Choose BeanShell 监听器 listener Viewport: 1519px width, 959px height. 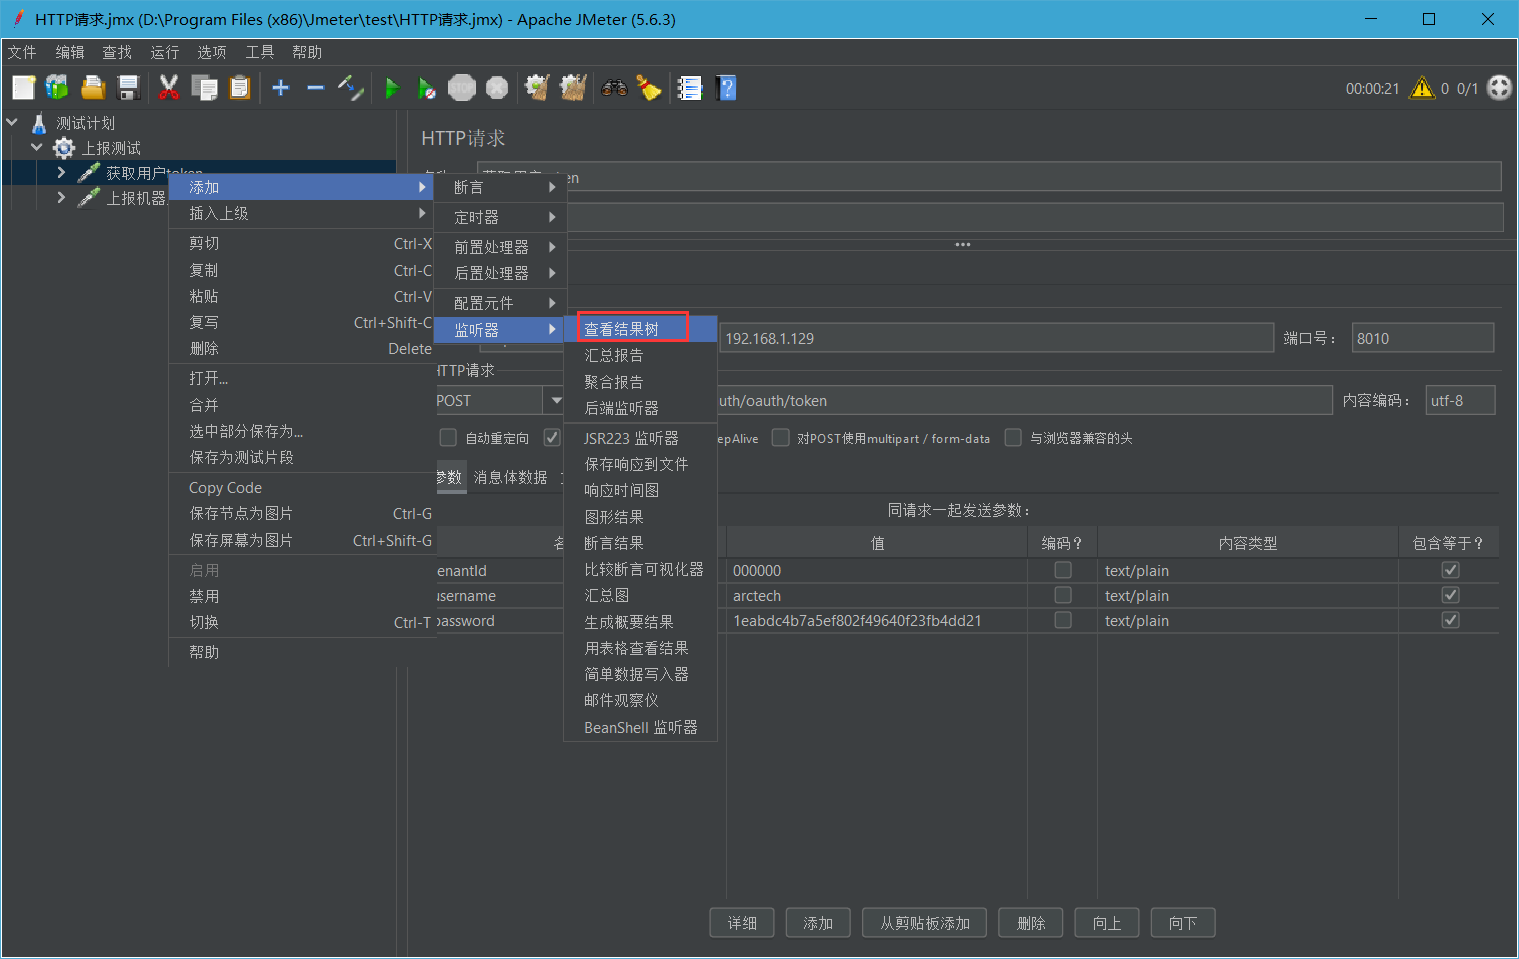[x=640, y=727]
